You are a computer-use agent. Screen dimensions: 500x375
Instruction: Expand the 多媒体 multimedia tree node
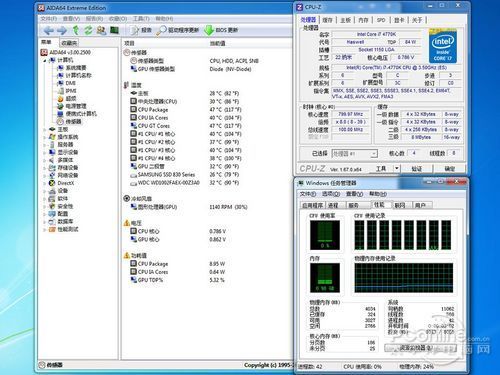(x=45, y=160)
